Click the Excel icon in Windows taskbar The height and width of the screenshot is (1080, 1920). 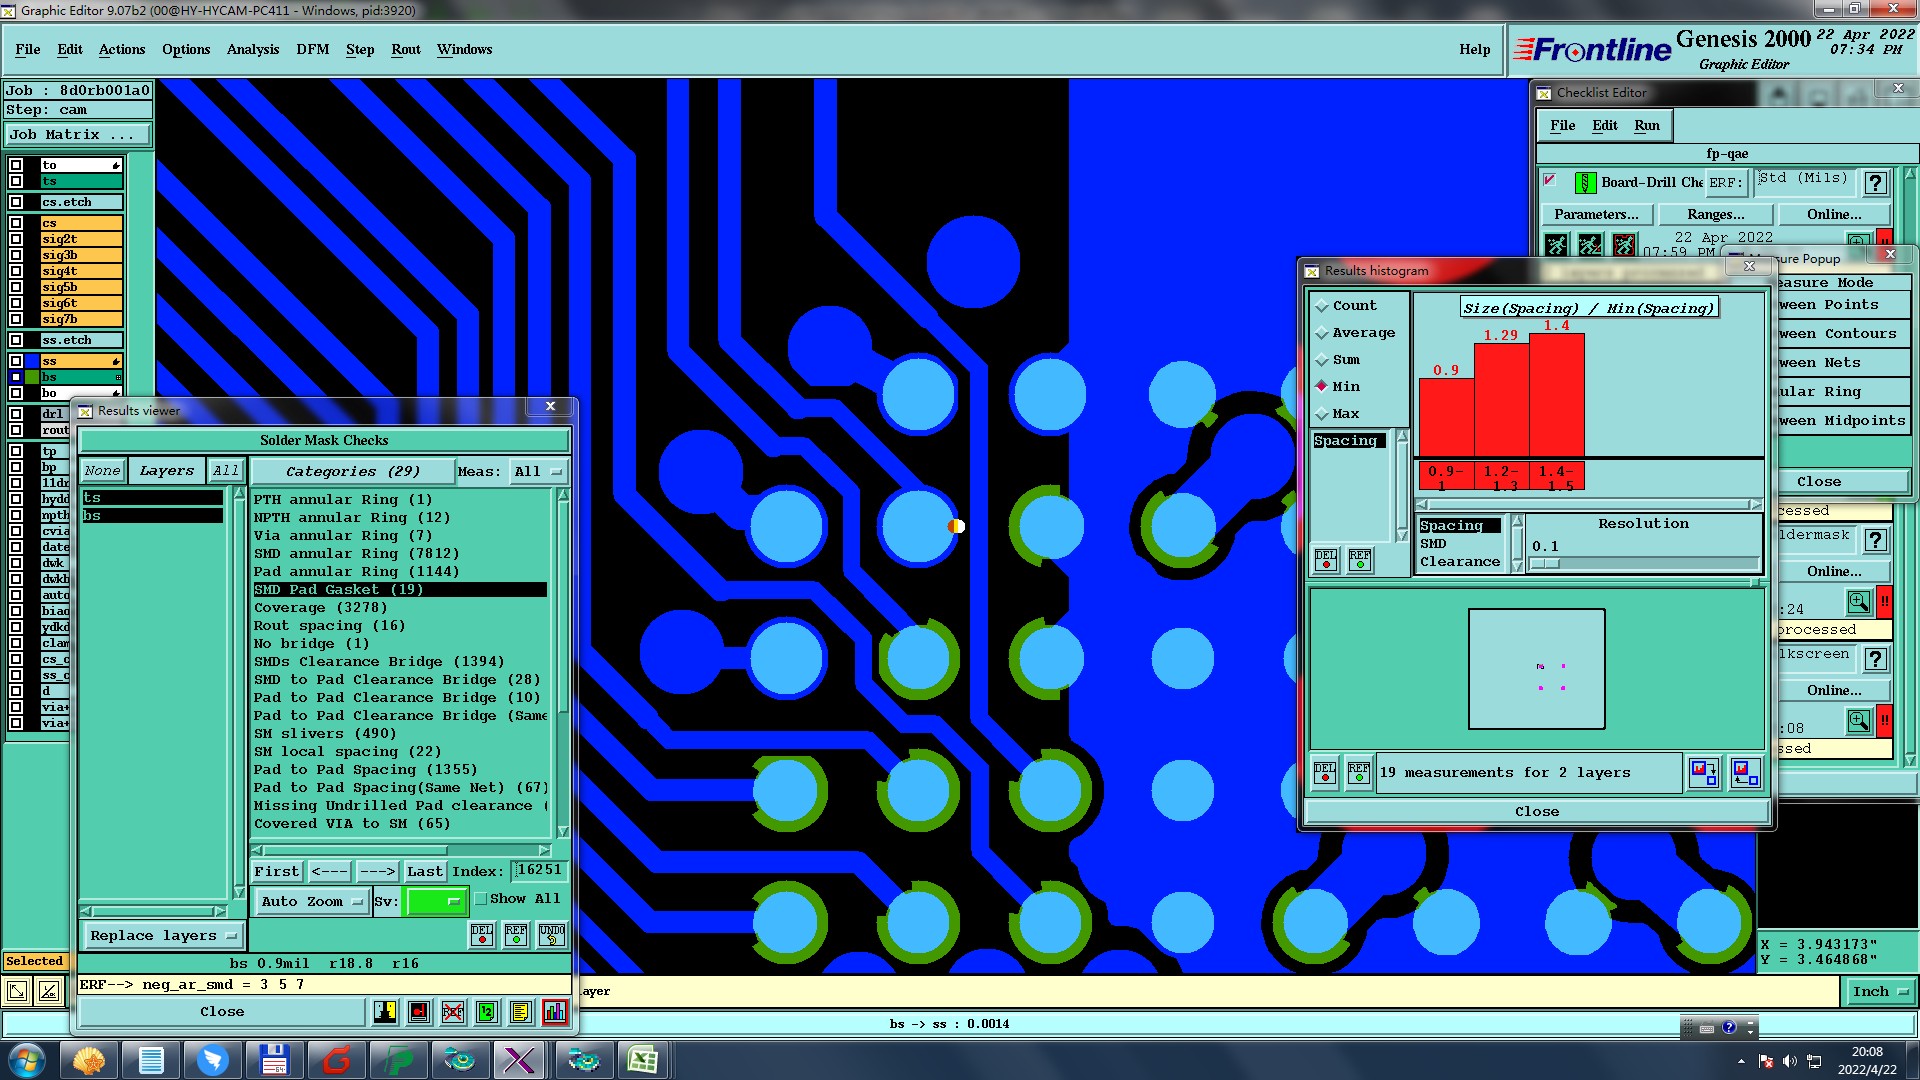(x=642, y=1060)
